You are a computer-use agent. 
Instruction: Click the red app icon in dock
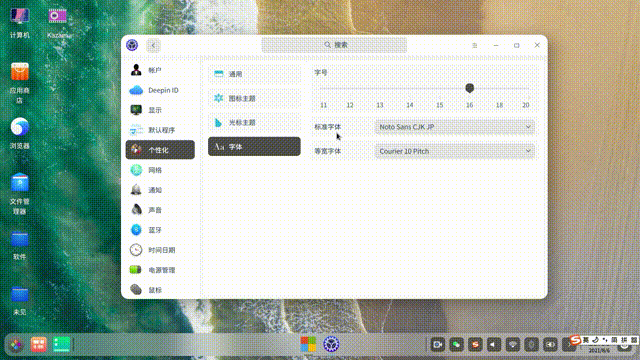(39, 345)
